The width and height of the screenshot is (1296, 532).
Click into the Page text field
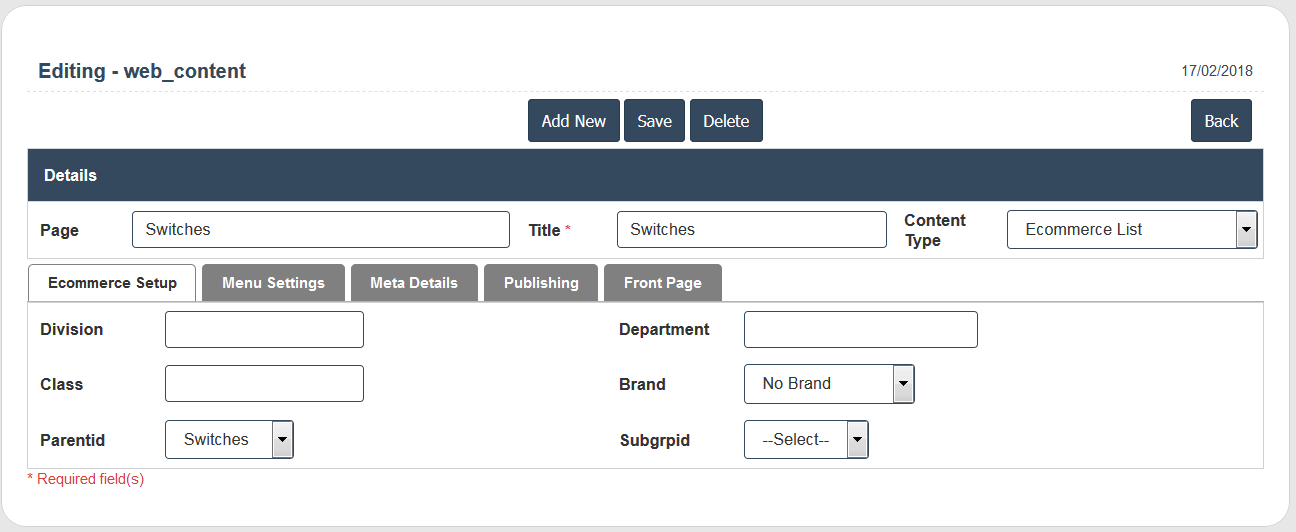[x=320, y=230]
